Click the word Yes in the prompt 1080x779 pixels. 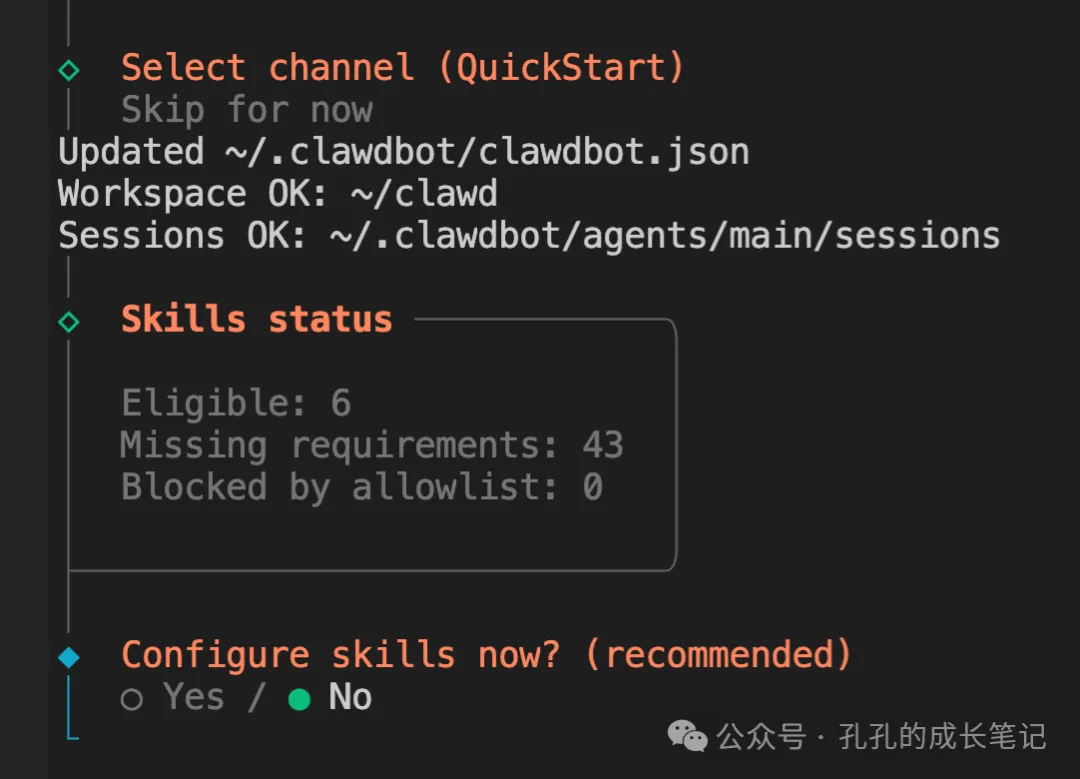(x=194, y=697)
